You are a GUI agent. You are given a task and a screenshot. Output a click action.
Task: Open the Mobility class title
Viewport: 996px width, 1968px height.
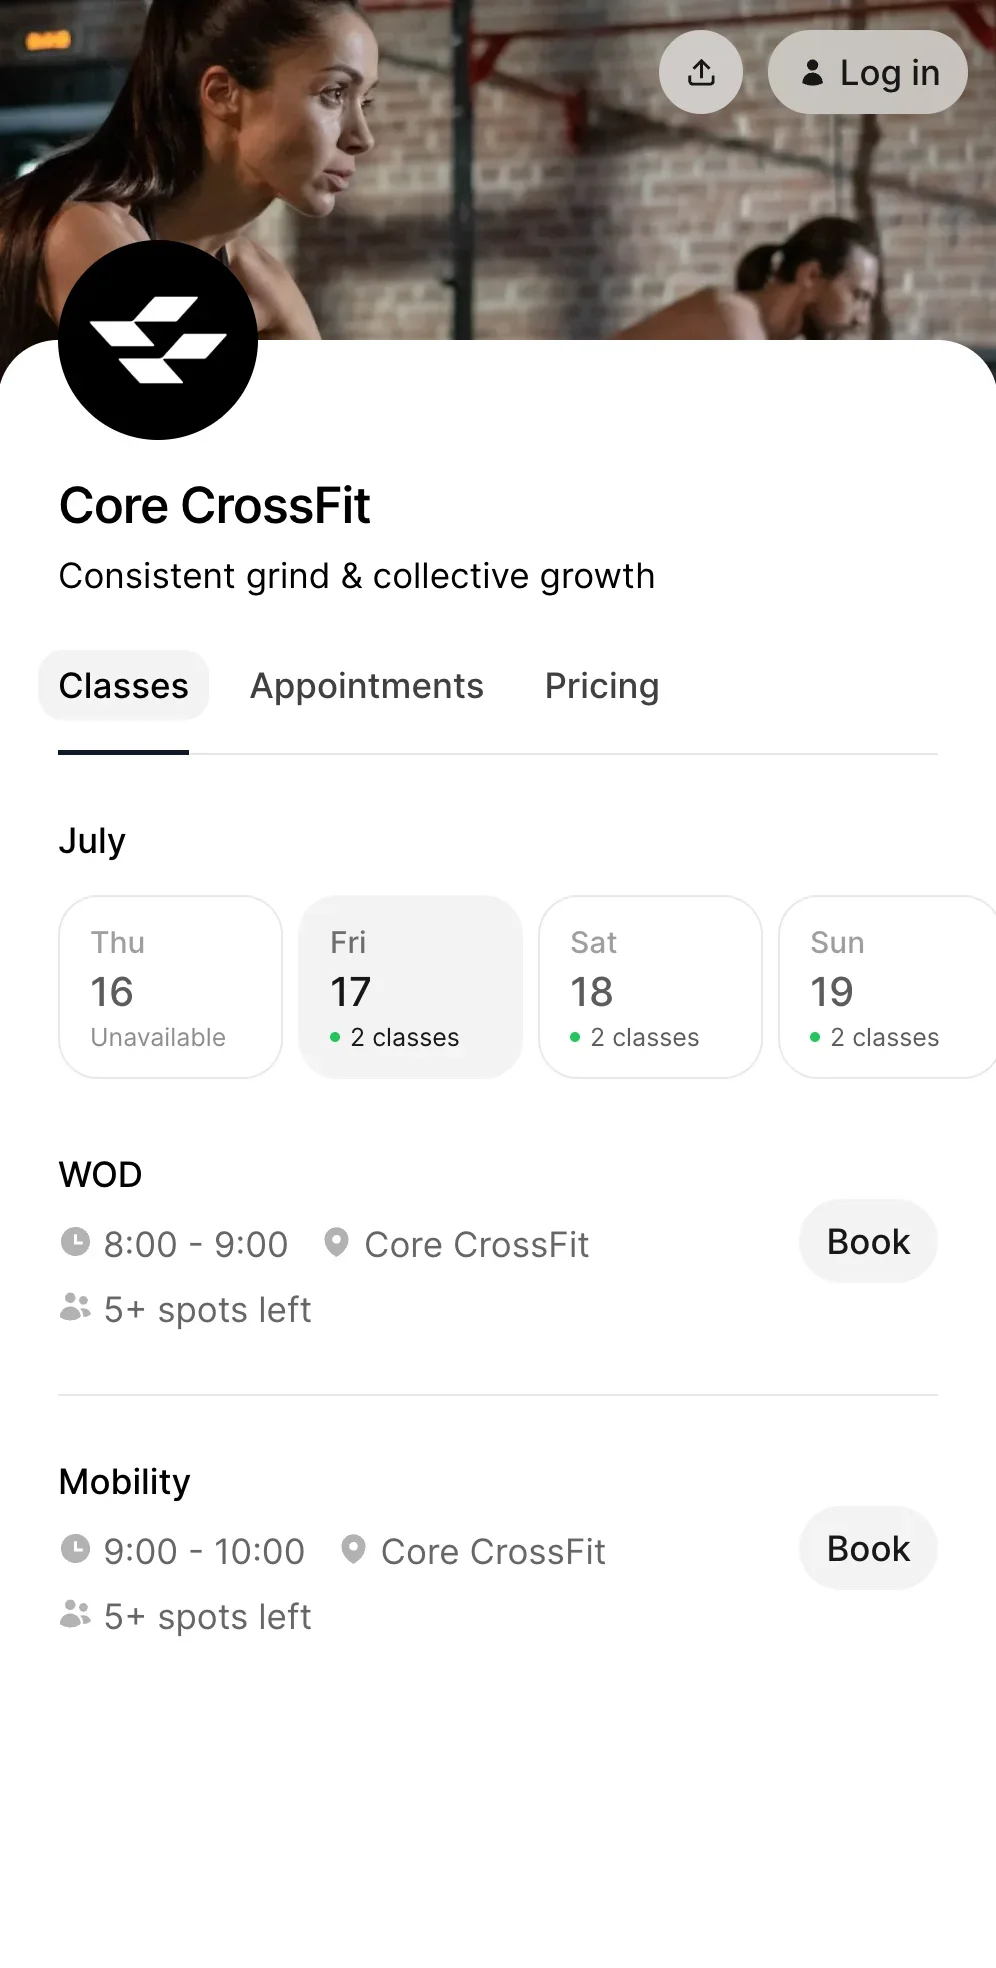[125, 1482]
